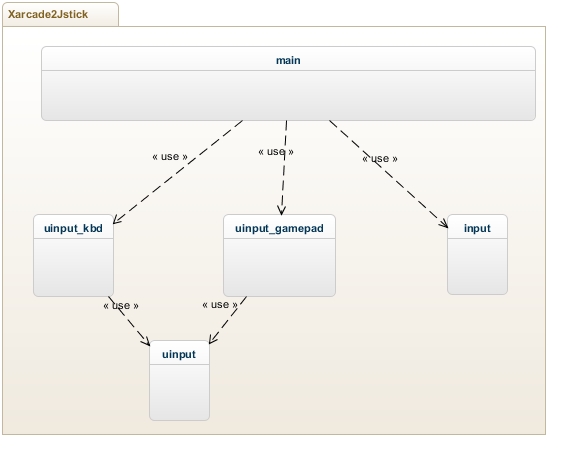Click the main class title
The image size is (565, 454).
point(288,60)
